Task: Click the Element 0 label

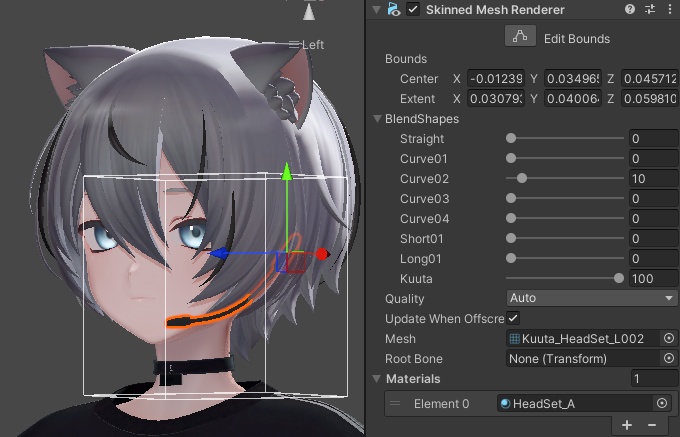Action: [x=441, y=404]
